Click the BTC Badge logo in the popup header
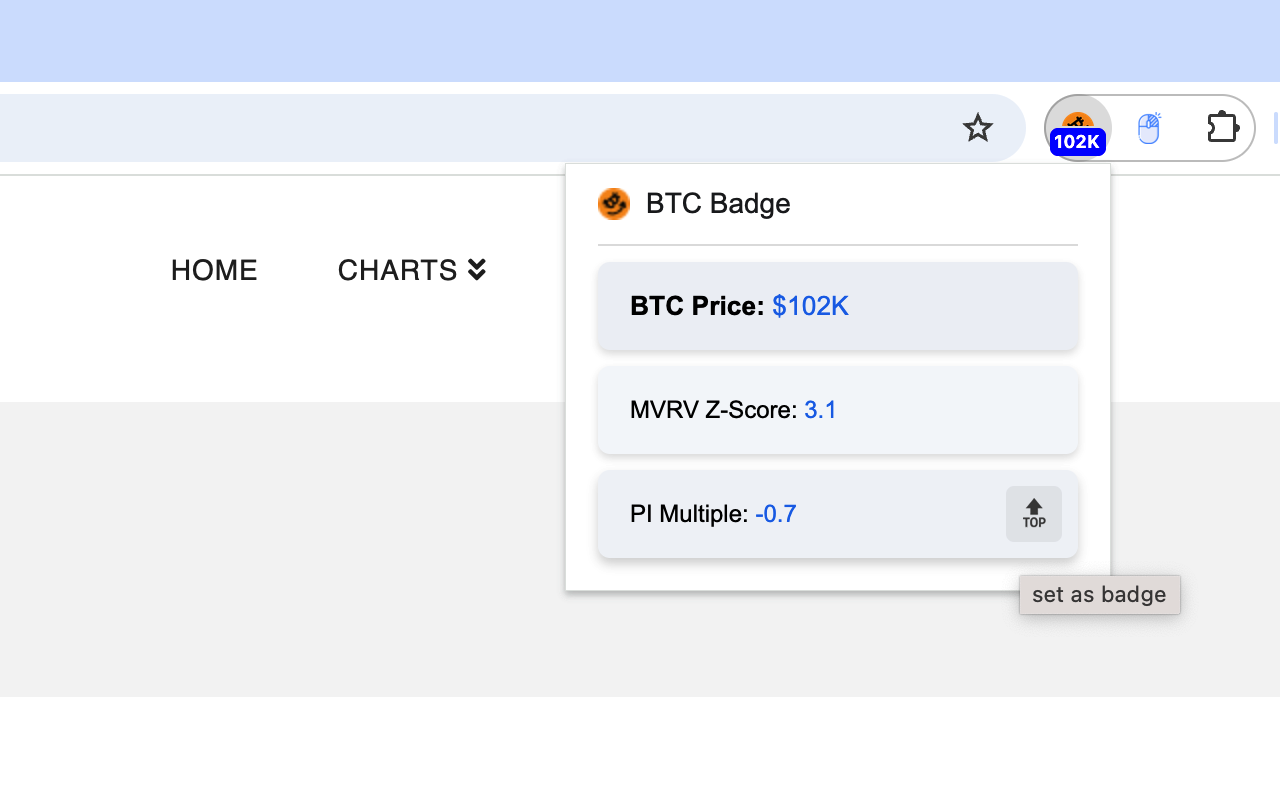 pos(614,203)
